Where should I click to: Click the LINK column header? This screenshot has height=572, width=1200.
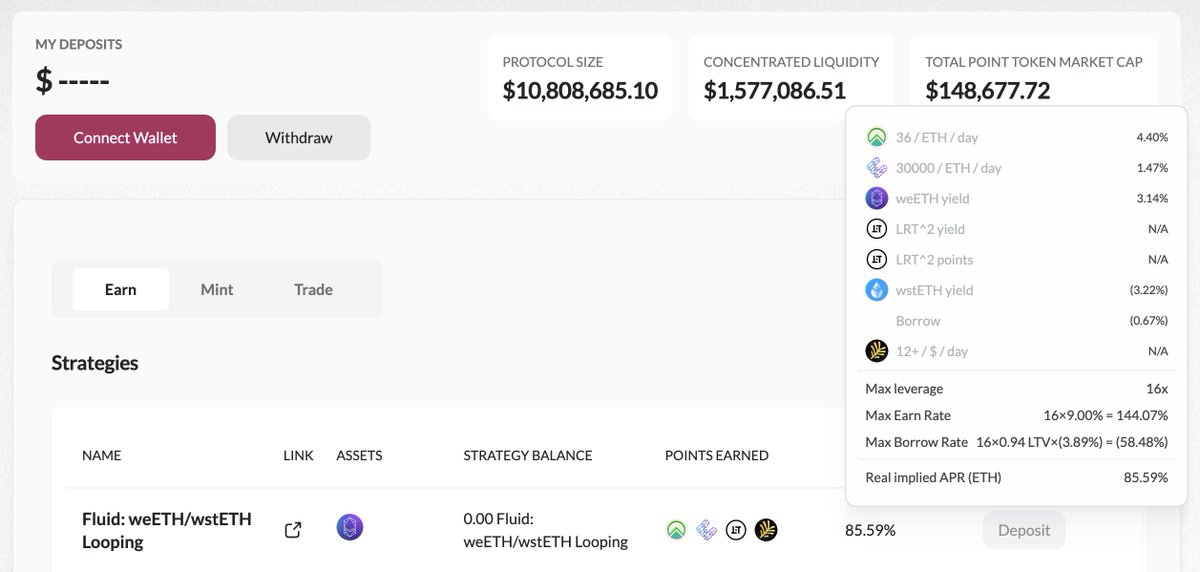298,455
